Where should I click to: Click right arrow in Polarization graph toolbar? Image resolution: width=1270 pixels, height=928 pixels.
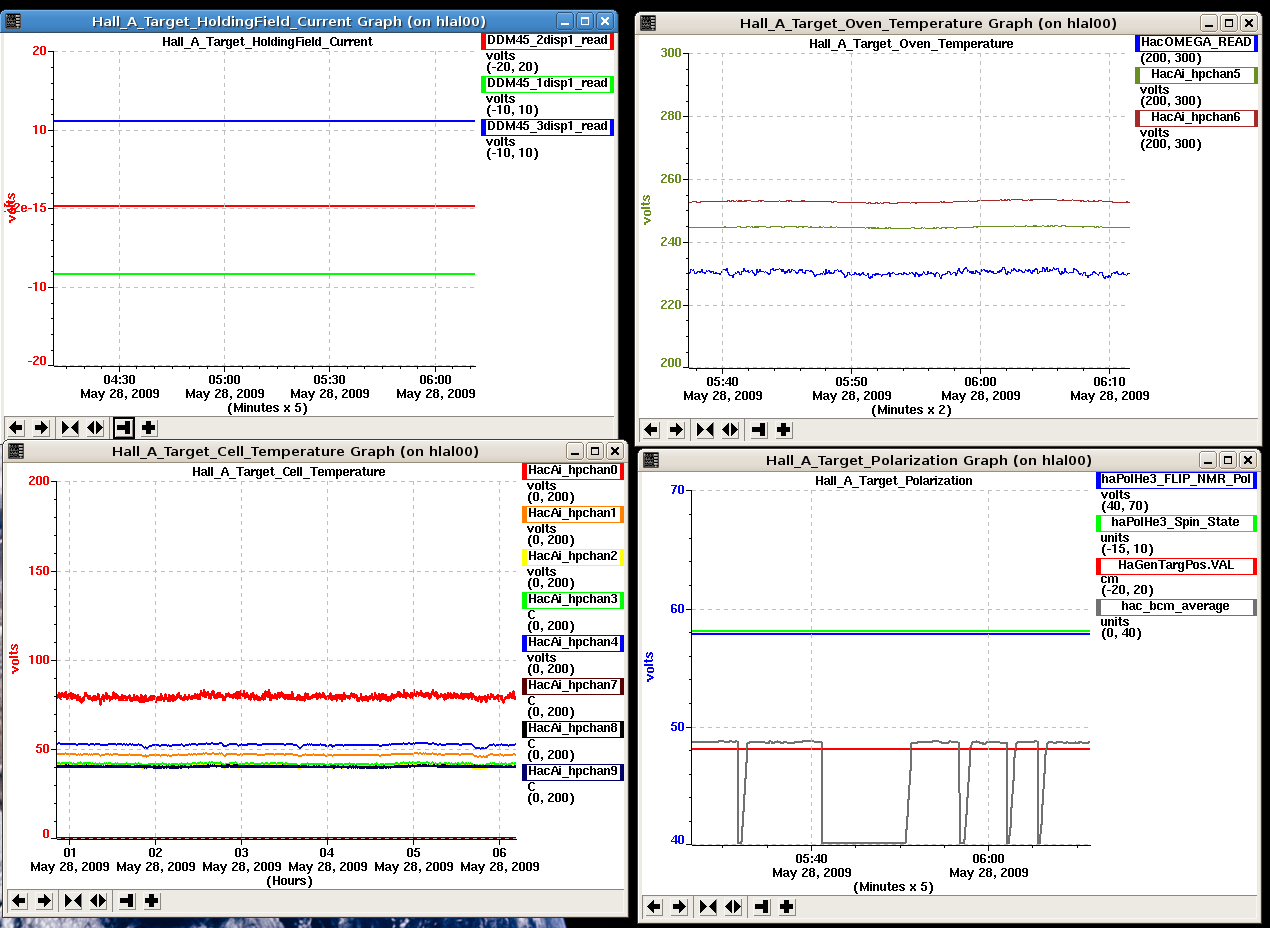click(x=679, y=907)
